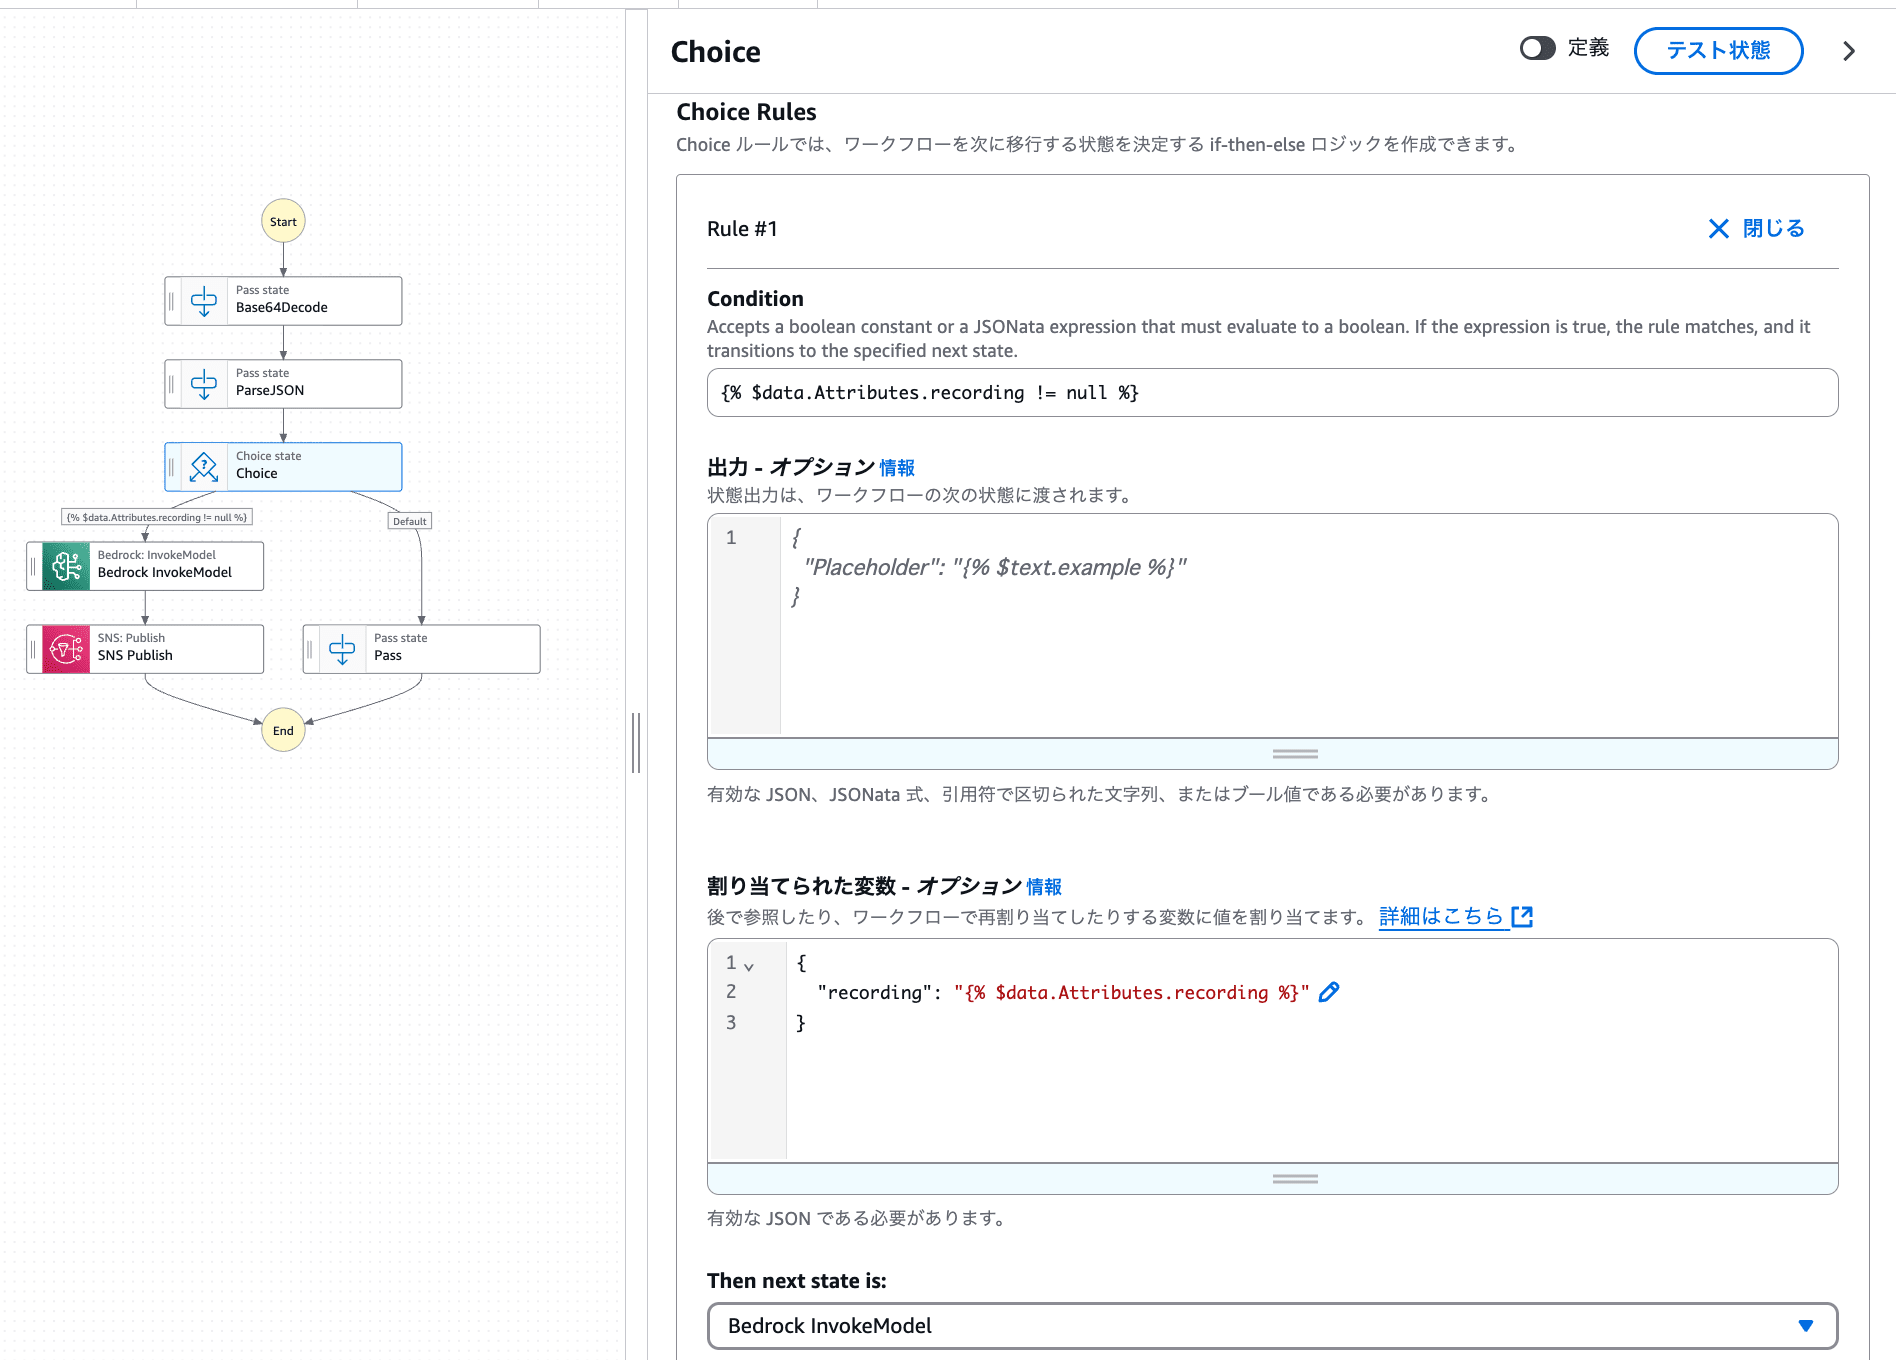1896x1360 pixels.
Task: Click the Choice panel title
Action: click(715, 52)
